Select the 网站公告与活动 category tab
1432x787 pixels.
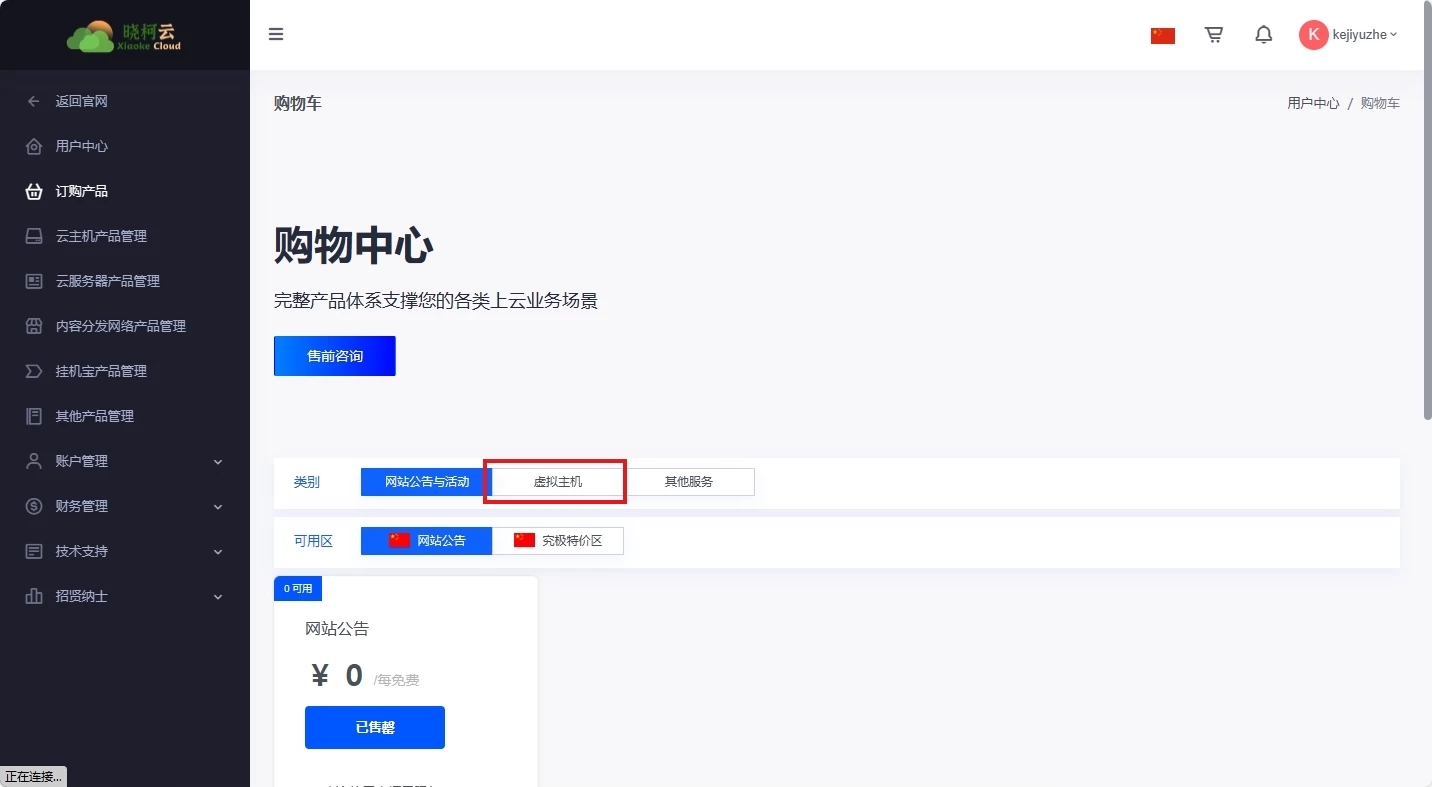(427, 482)
